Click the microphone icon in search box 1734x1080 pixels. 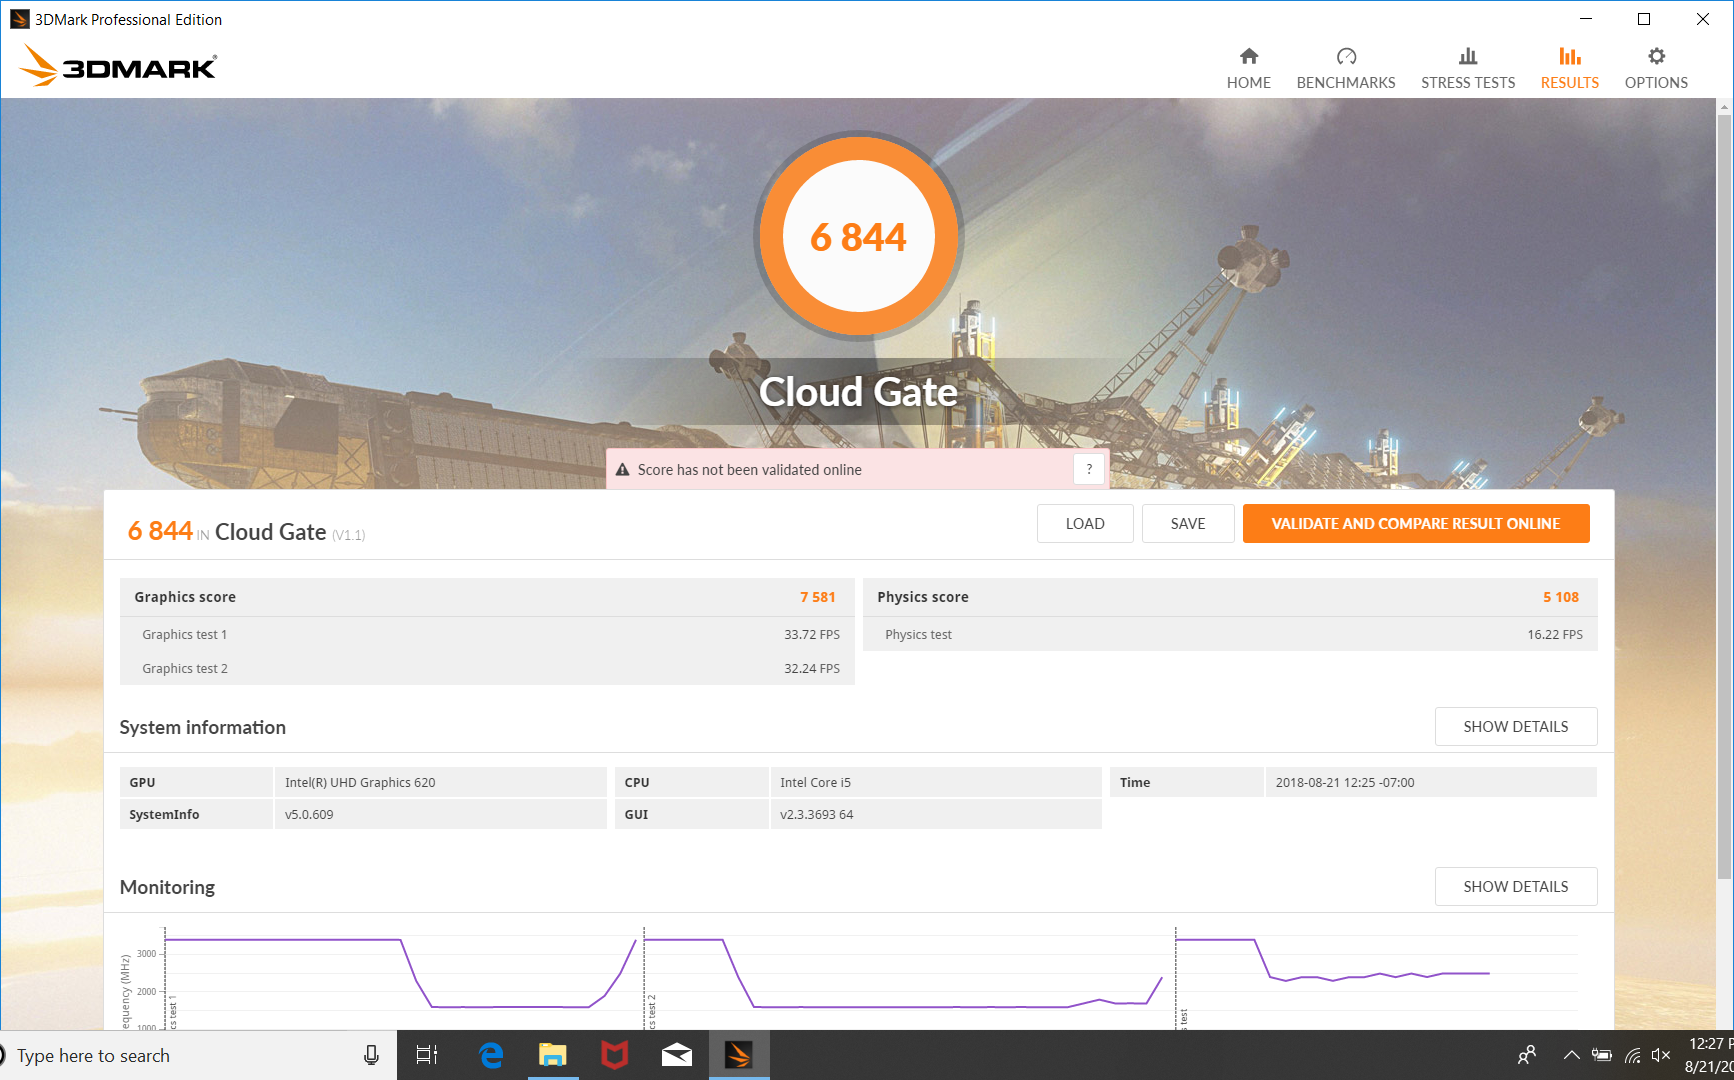(371, 1055)
